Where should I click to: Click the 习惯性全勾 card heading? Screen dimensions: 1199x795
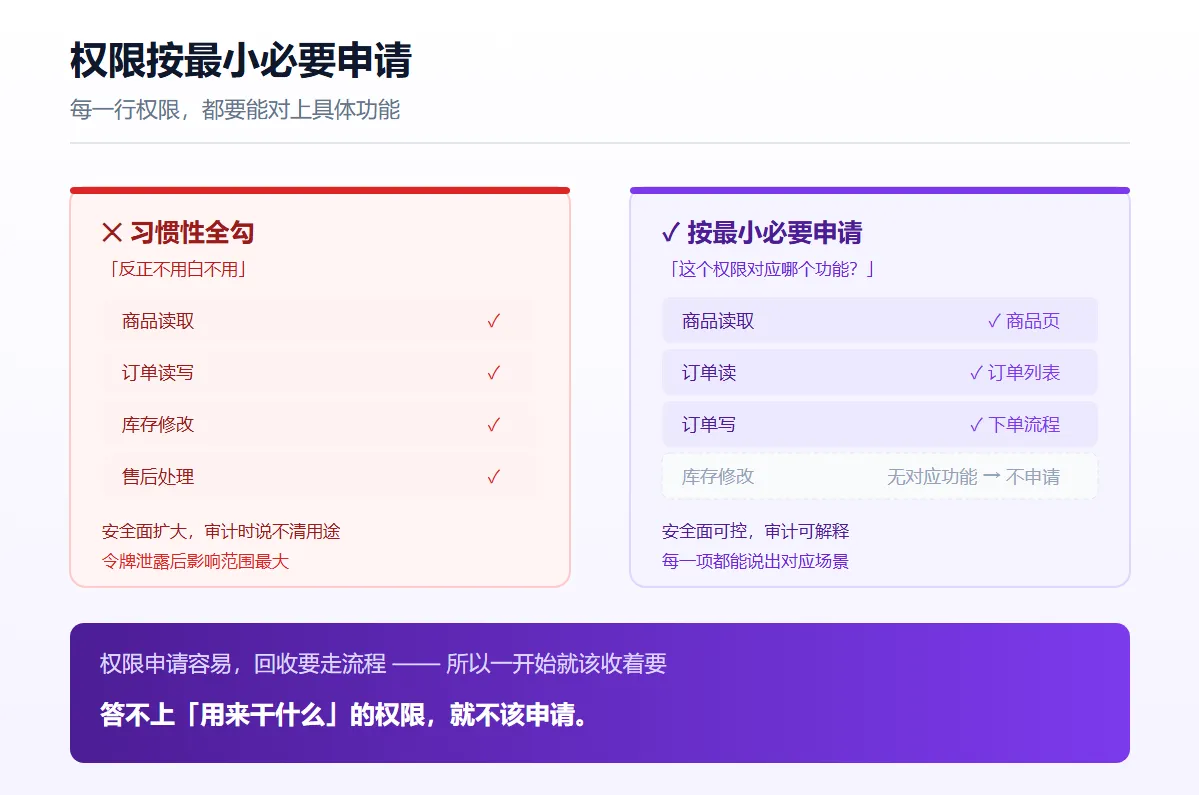(192, 232)
